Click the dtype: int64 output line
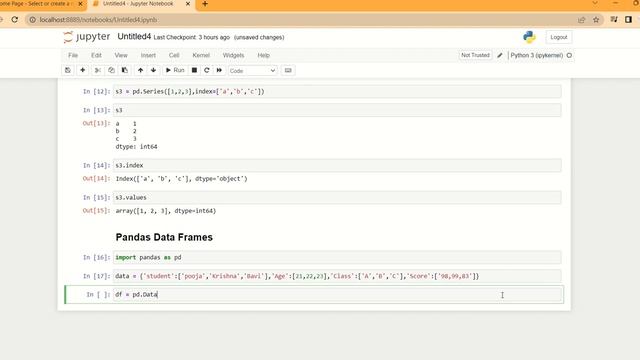 point(136,147)
